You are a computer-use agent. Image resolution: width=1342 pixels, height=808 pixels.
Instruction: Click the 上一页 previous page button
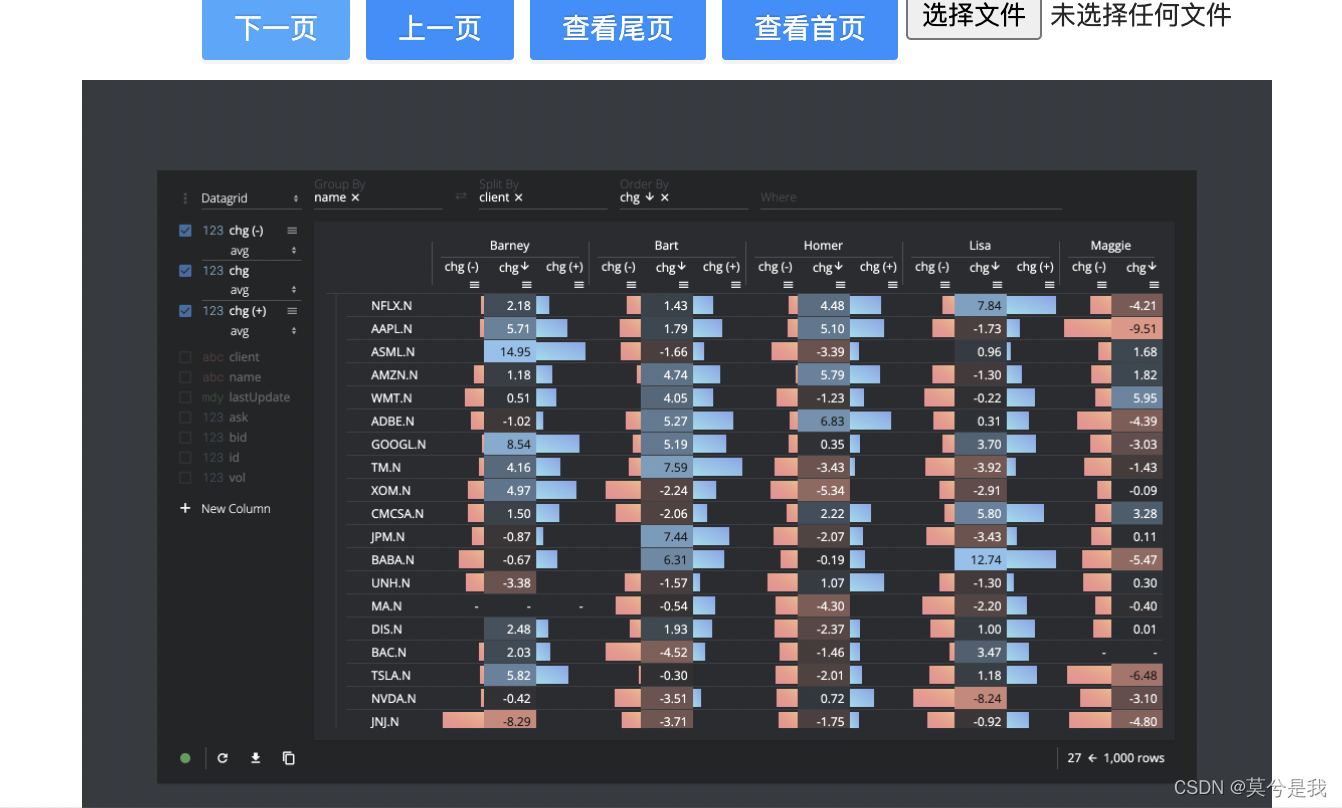tap(440, 29)
